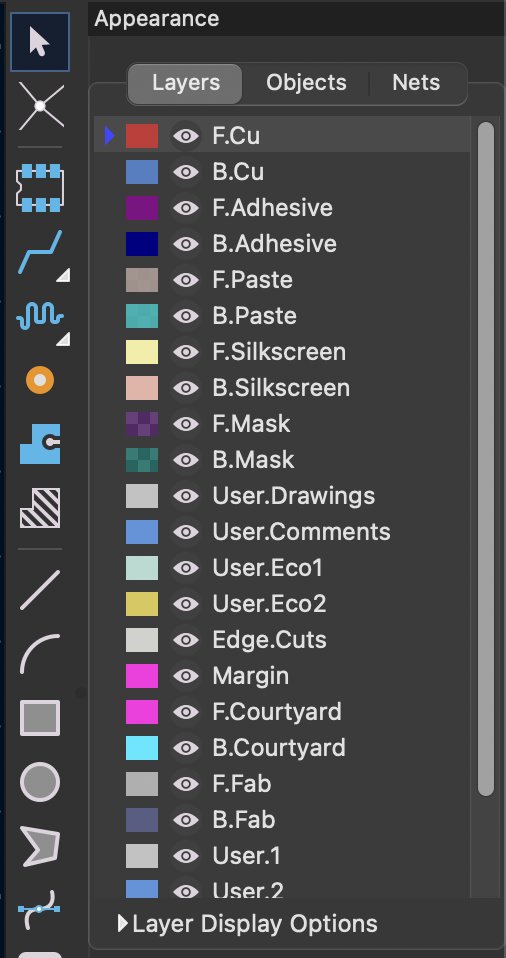The width and height of the screenshot is (506, 958).
Task: Switch to the Nets tab
Action: click(416, 83)
